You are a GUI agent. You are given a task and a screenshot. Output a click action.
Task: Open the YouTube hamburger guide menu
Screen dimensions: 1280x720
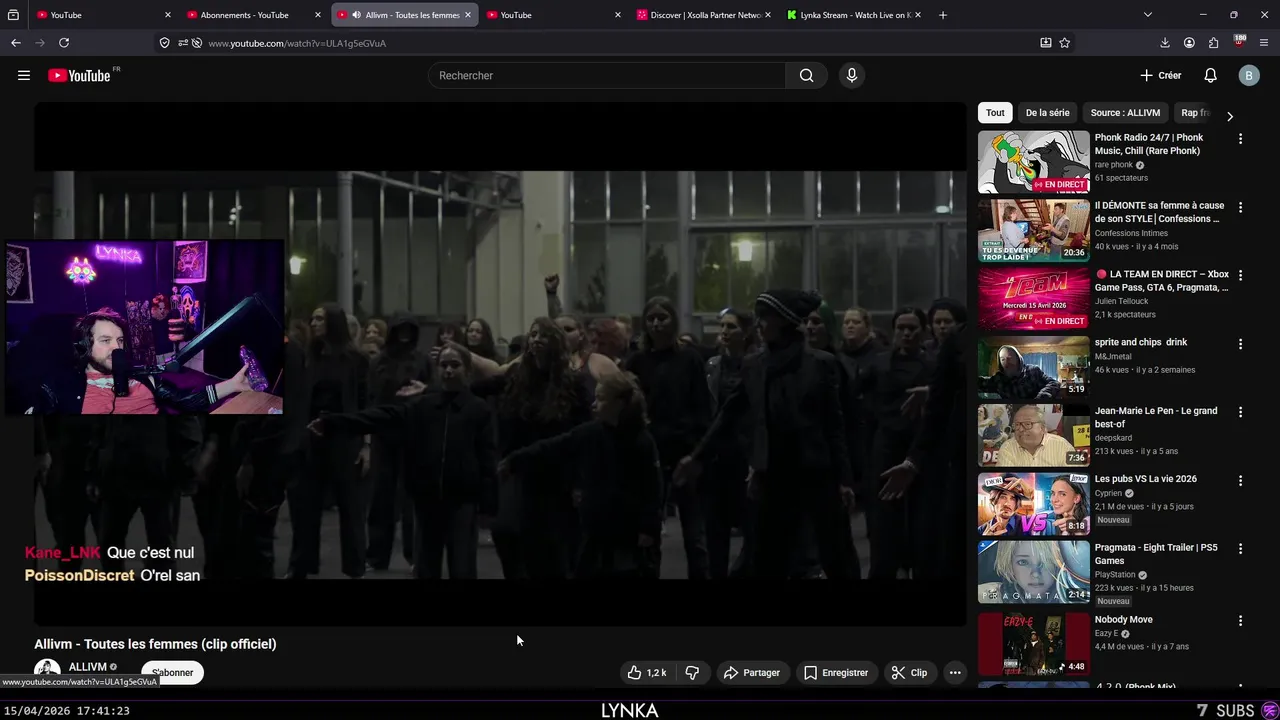[24, 75]
